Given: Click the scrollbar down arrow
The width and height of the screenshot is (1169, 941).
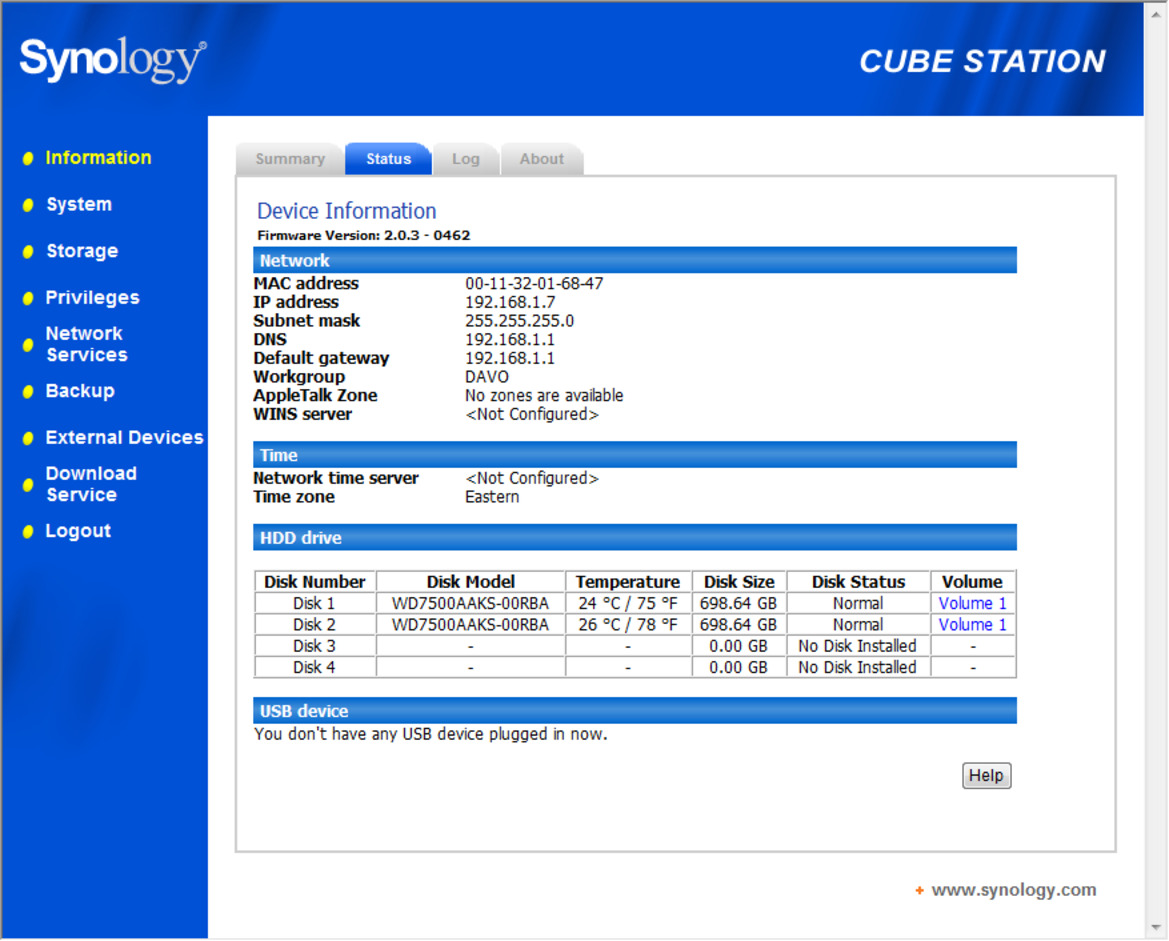Looking at the screenshot, I should pos(1156,928).
